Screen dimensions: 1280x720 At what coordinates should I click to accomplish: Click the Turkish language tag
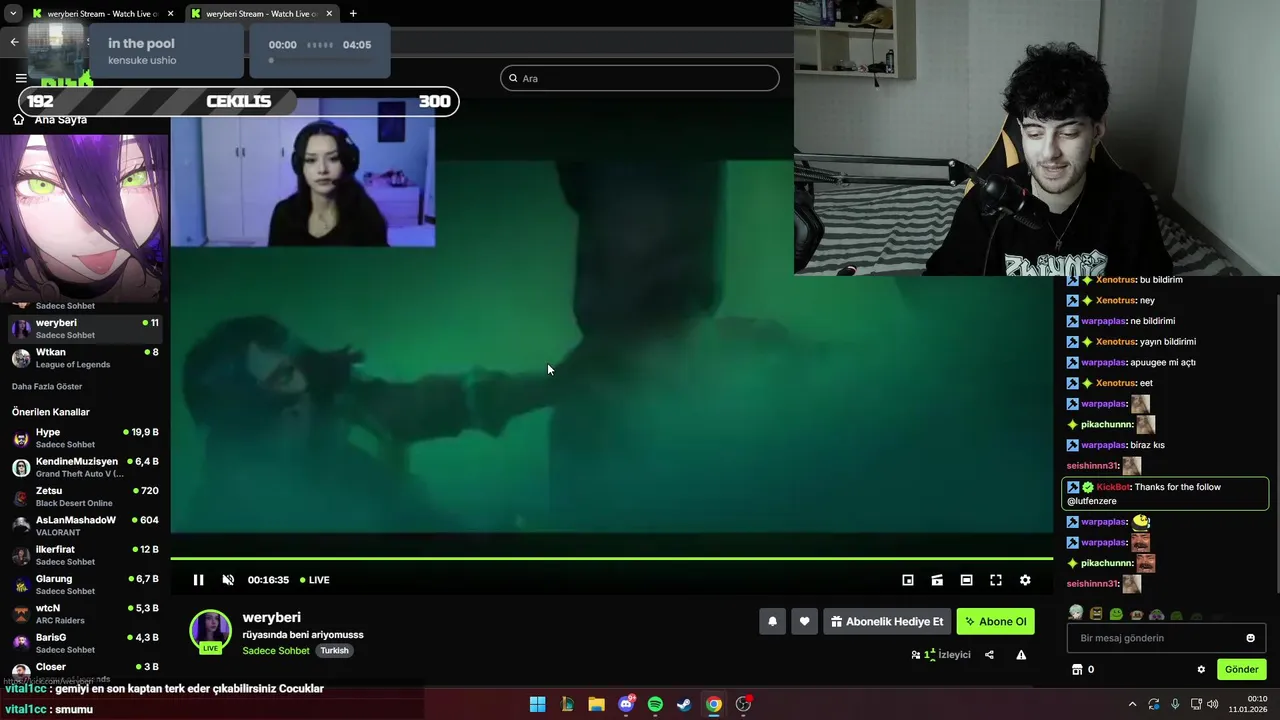tap(334, 651)
